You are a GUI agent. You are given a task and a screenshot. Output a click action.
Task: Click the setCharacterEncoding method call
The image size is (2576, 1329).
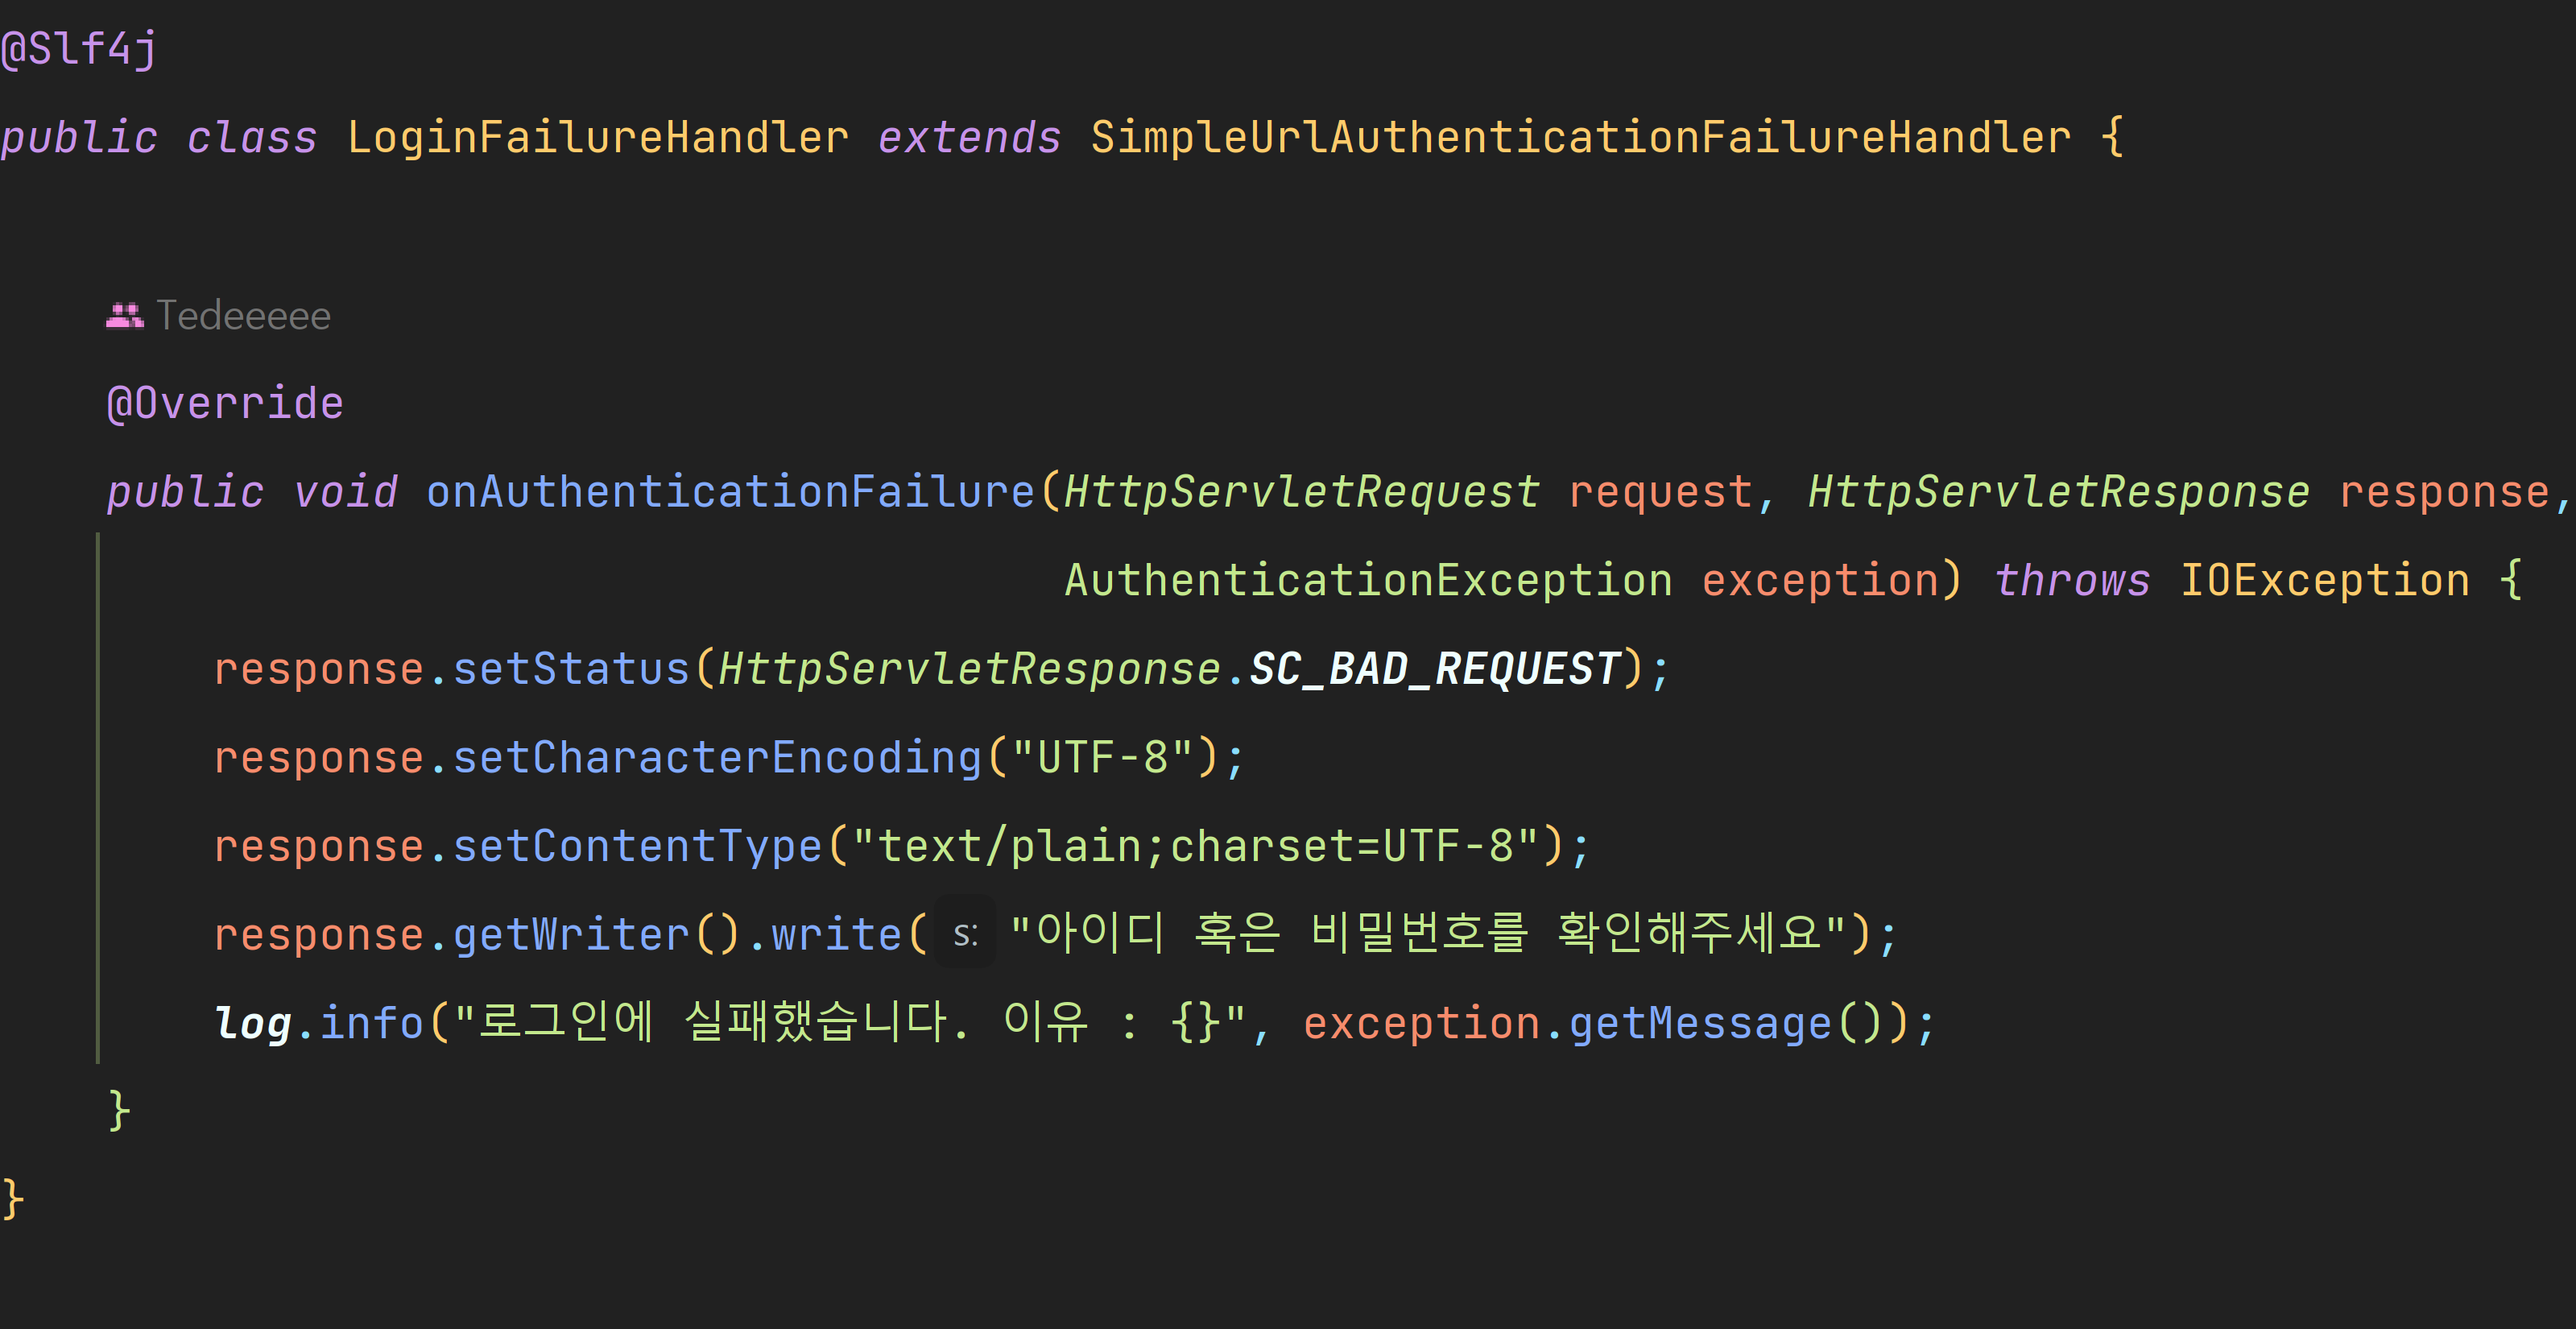718,758
